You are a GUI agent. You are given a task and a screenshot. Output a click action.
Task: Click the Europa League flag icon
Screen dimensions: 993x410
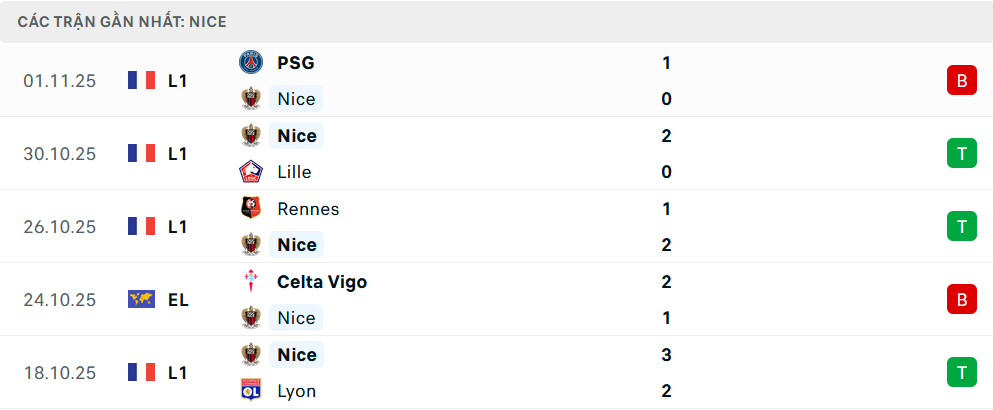pos(141,299)
